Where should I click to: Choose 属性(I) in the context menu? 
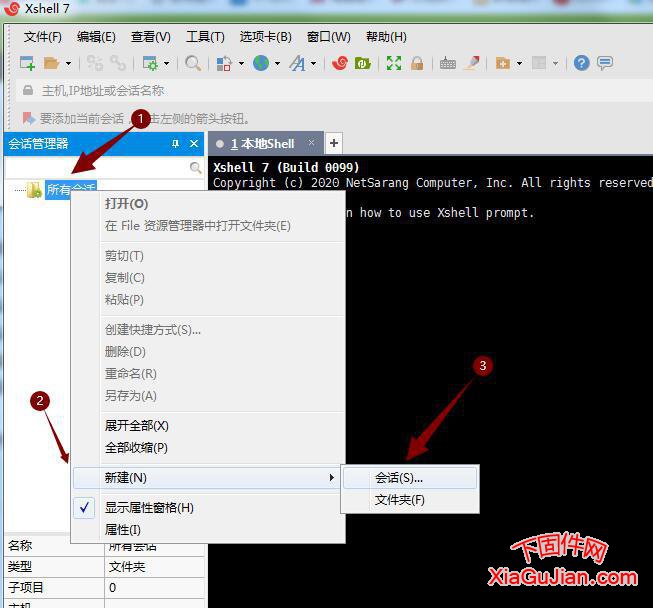point(208,530)
